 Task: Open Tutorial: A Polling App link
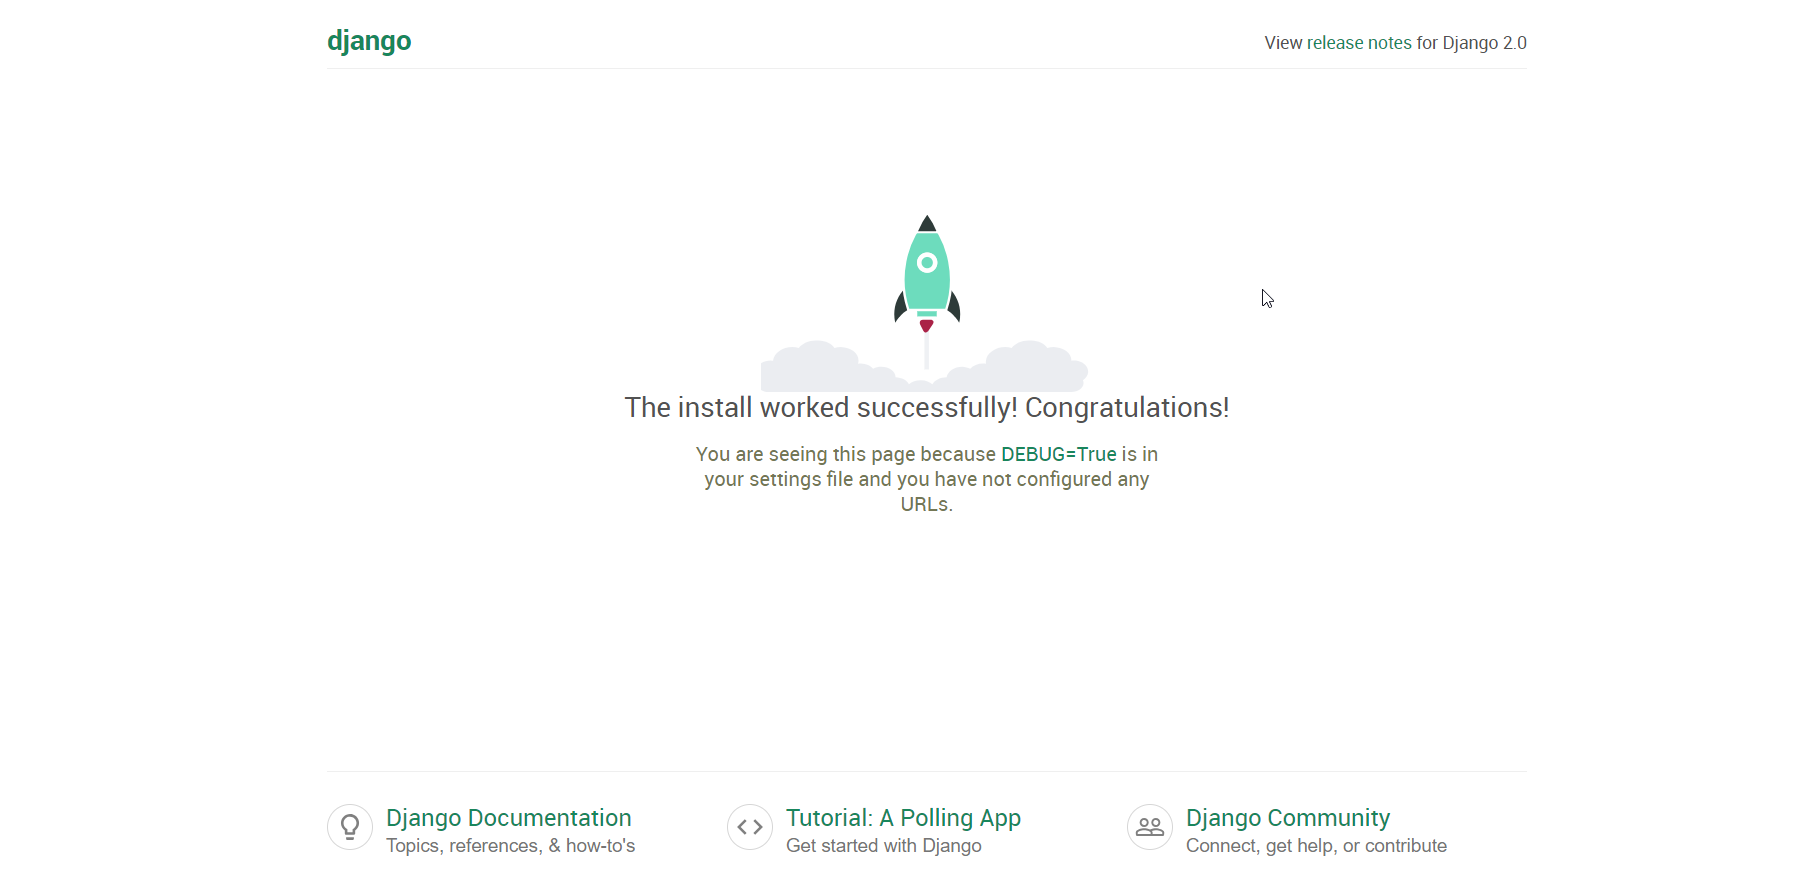point(903,818)
